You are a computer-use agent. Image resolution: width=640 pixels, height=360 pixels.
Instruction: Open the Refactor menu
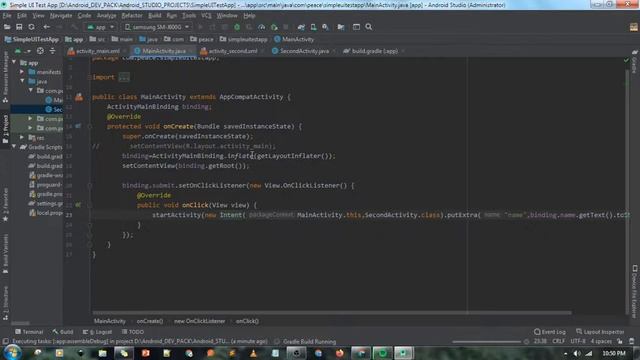click(132, 16)
